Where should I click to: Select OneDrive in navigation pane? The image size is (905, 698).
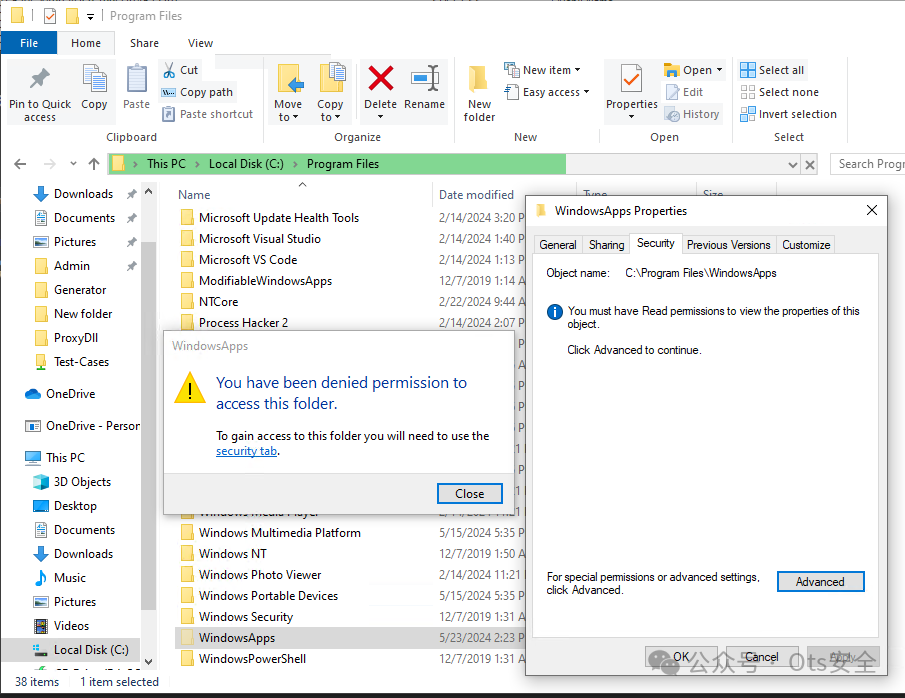[70, 394]
